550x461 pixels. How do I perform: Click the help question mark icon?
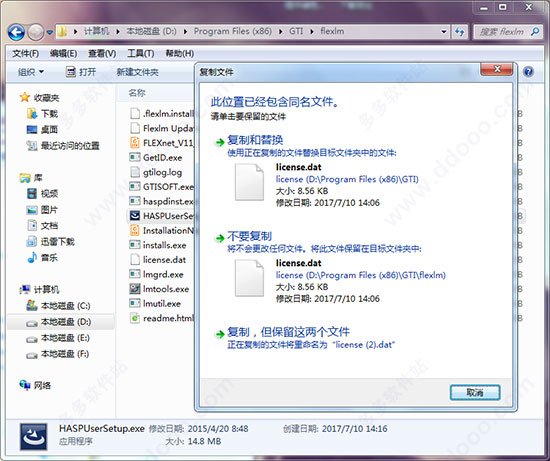pos(528,72)
